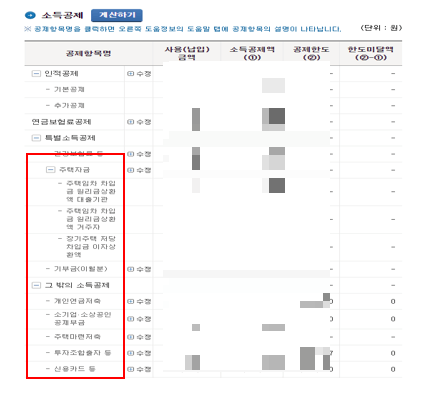Click the 기본공제 item name
Image resolution: width=430 pixels, height=393 pixels.
(69, 89)
